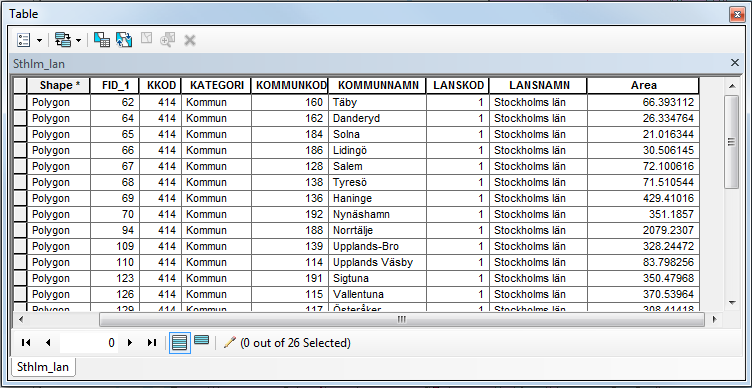Switch to the Sthlm_lan tab

pyautogui.click(x=43, y=367)
